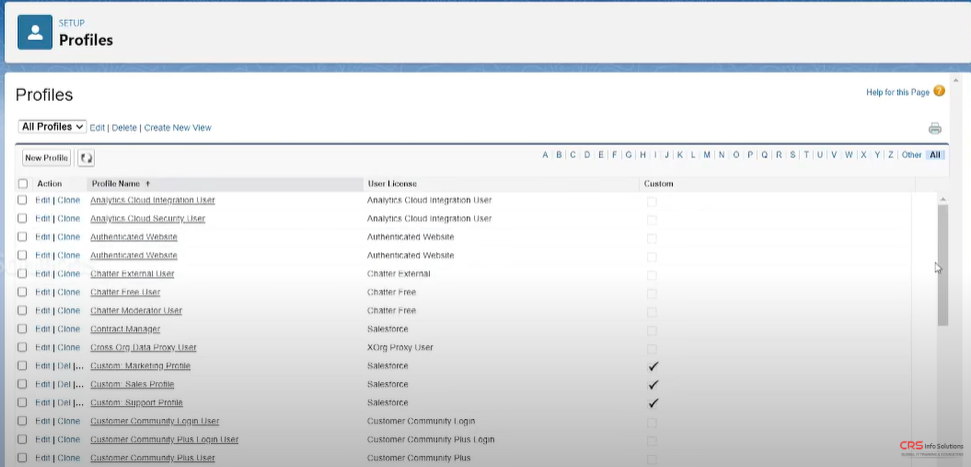971x467 pixels.
Task: Open the Chatter Free User profile
Action: (125, 292)
